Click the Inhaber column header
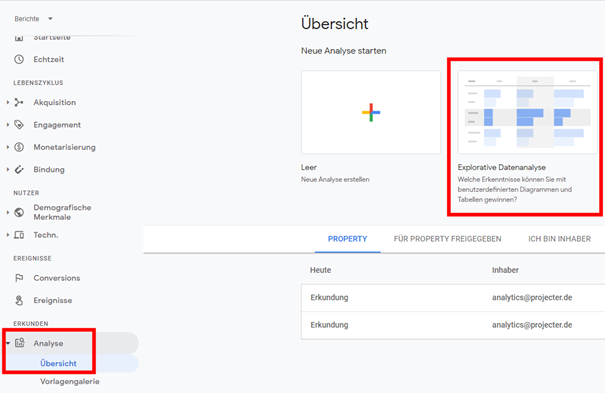The height and width of the screenshot is (393, 605). click(505, 270)
